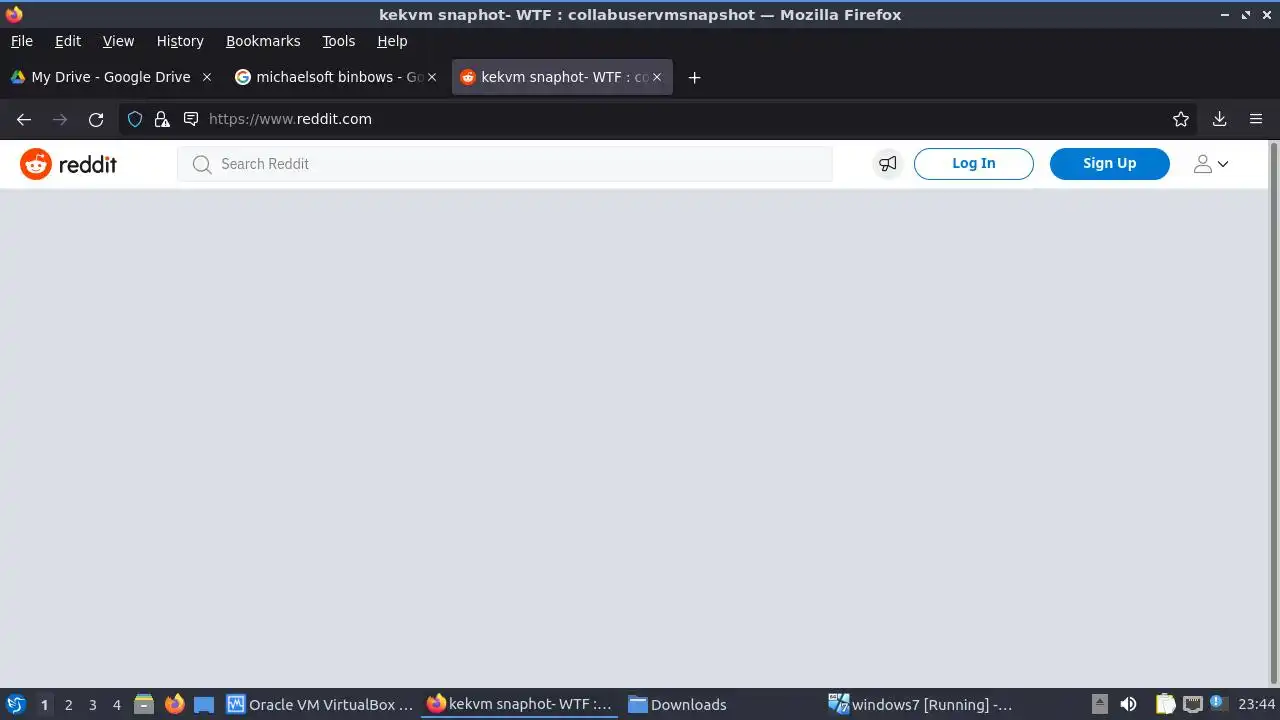The height and width of the screenshot is (720, 1280).
Task: Open the Firefox hamburger application menu
Action: pyautogui.click(x=1256, y=119)
